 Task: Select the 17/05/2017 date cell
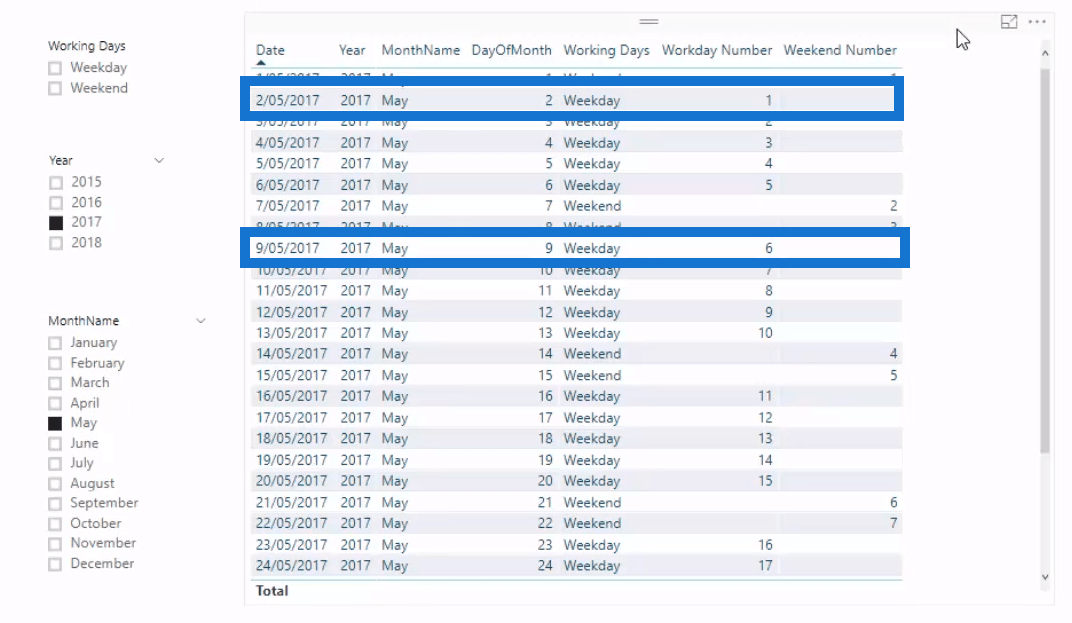pos(291,418)
